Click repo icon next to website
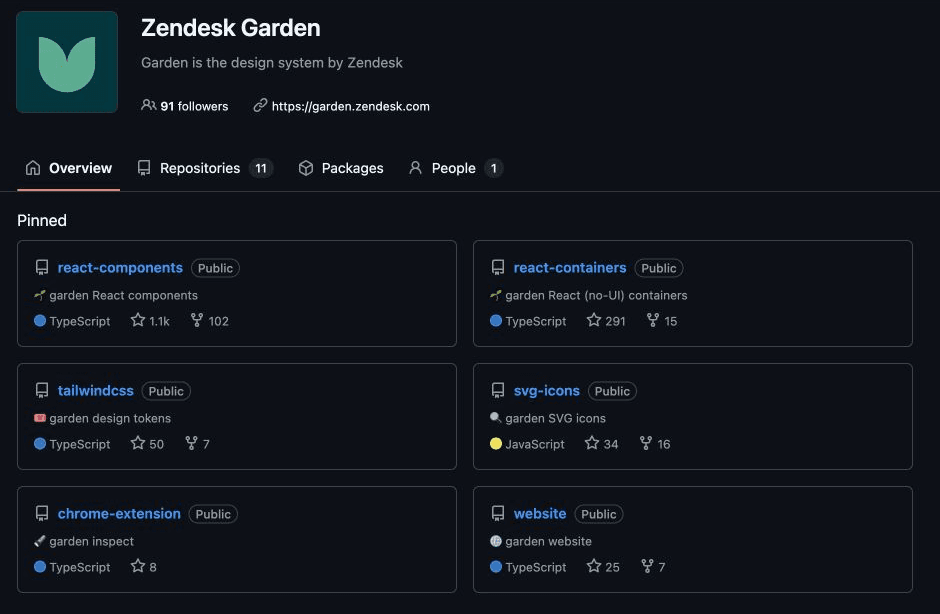The image size is (940, 614). [x=498, y=513]
